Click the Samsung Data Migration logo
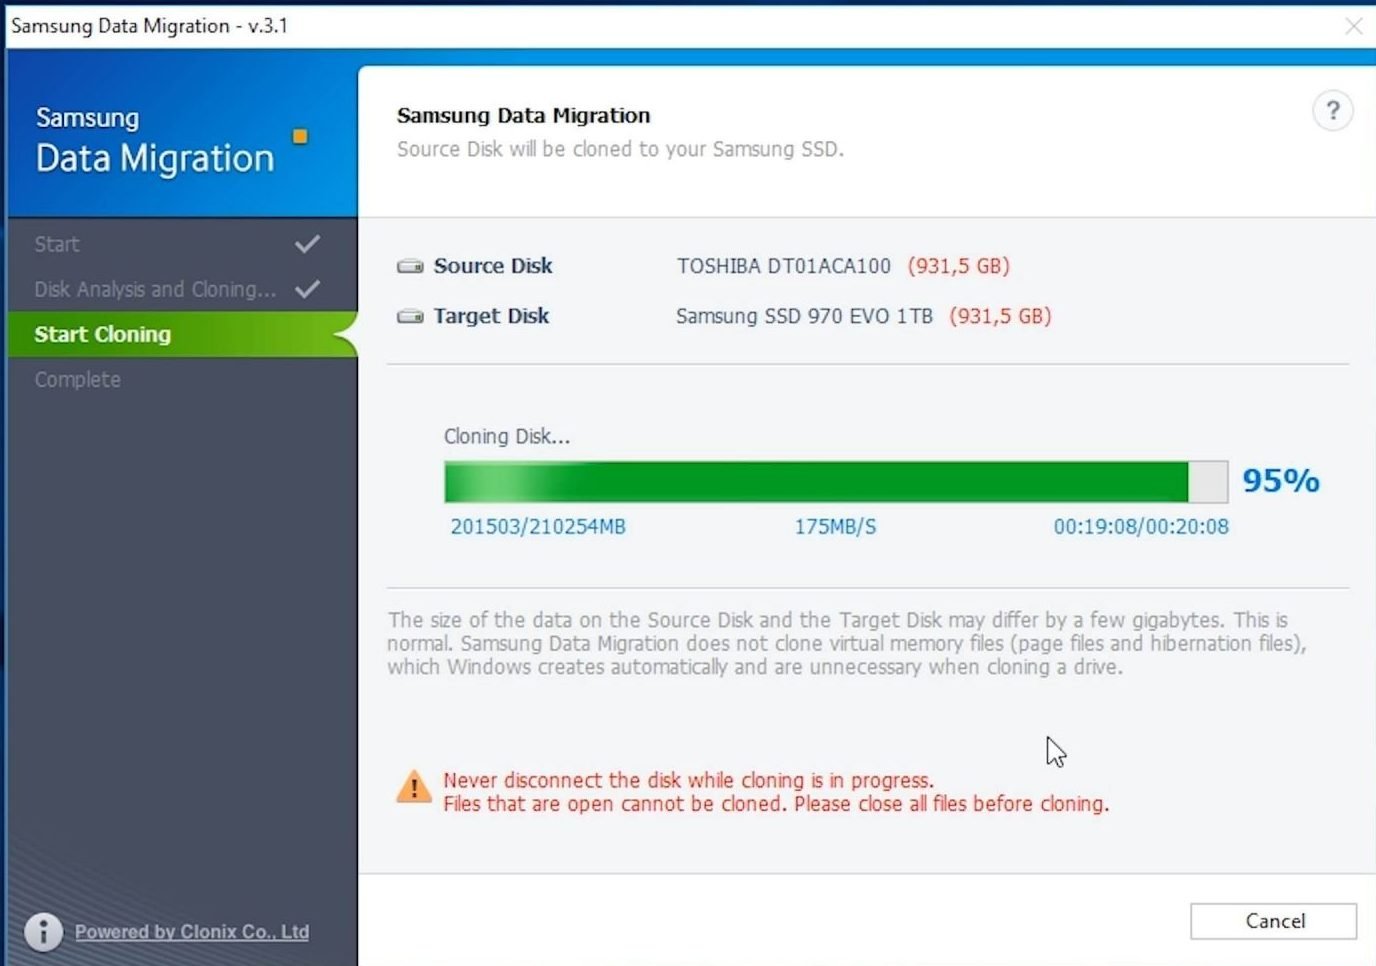This screenshot has width=1376, height=966. tap(155, 140)
